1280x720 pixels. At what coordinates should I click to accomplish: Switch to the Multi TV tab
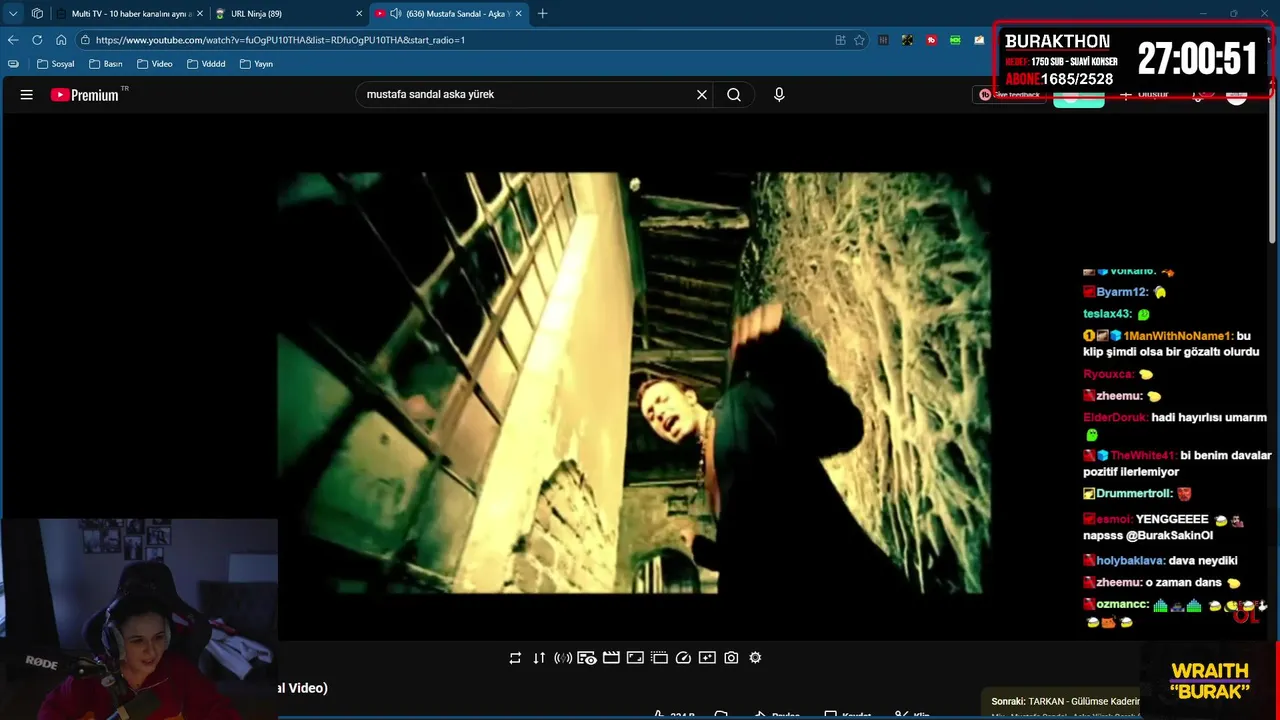(x=129, y=14)
